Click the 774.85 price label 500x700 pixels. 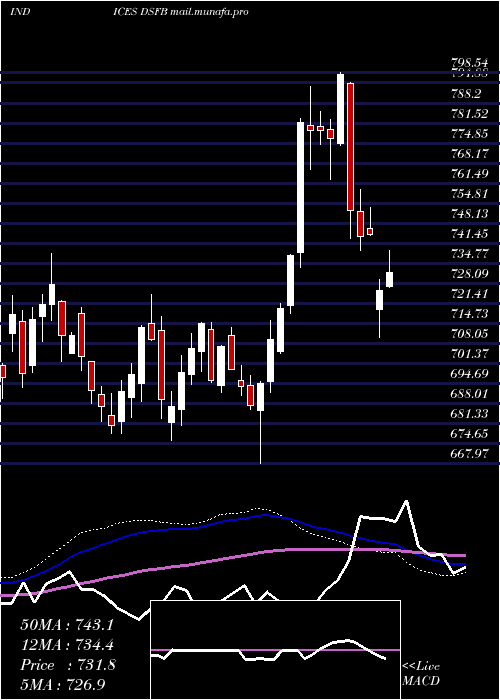(x=469, y=134)
